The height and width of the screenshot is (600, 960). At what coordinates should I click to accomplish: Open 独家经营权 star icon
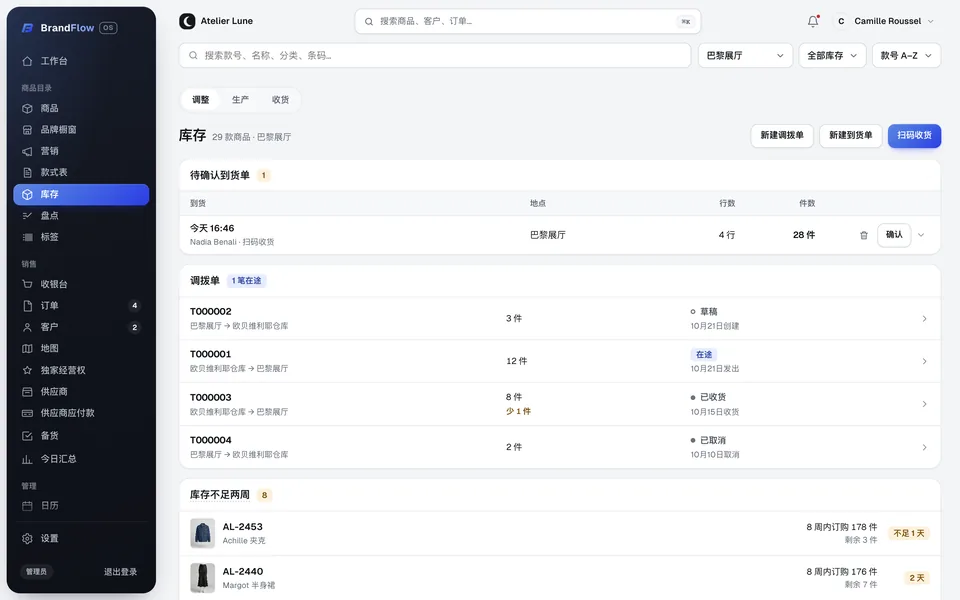pos(27,370)
